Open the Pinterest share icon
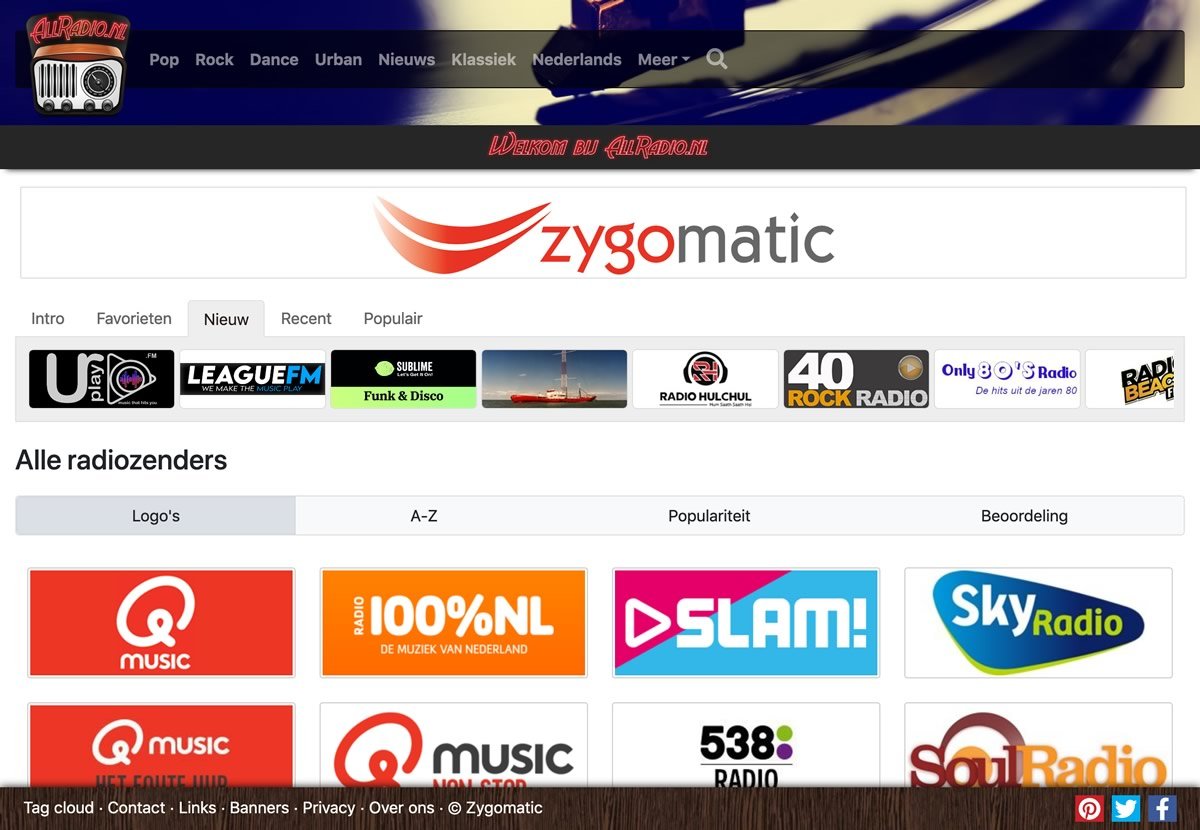The image size is (1200, 830). pos(1089,808)
